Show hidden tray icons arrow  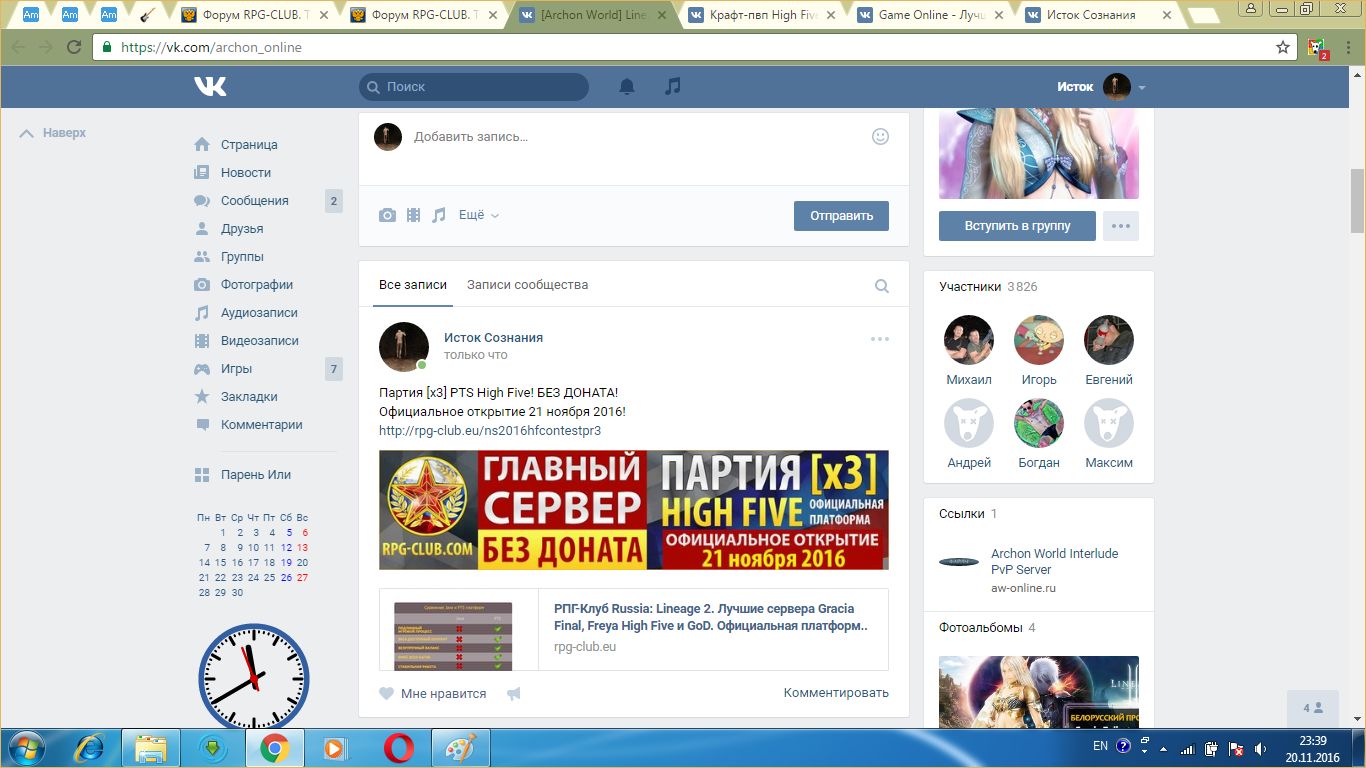point(1163,747)
